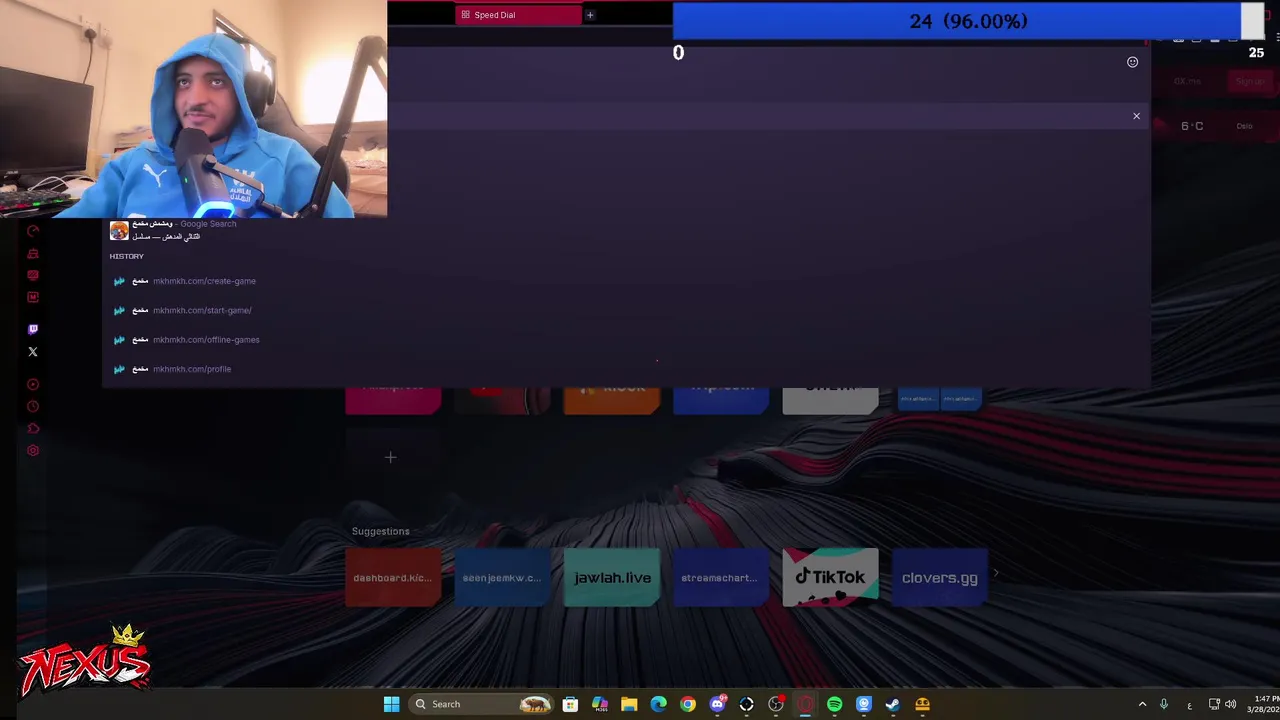Open Discord from taskbar
1280x720 pixels.
[717, 704]
